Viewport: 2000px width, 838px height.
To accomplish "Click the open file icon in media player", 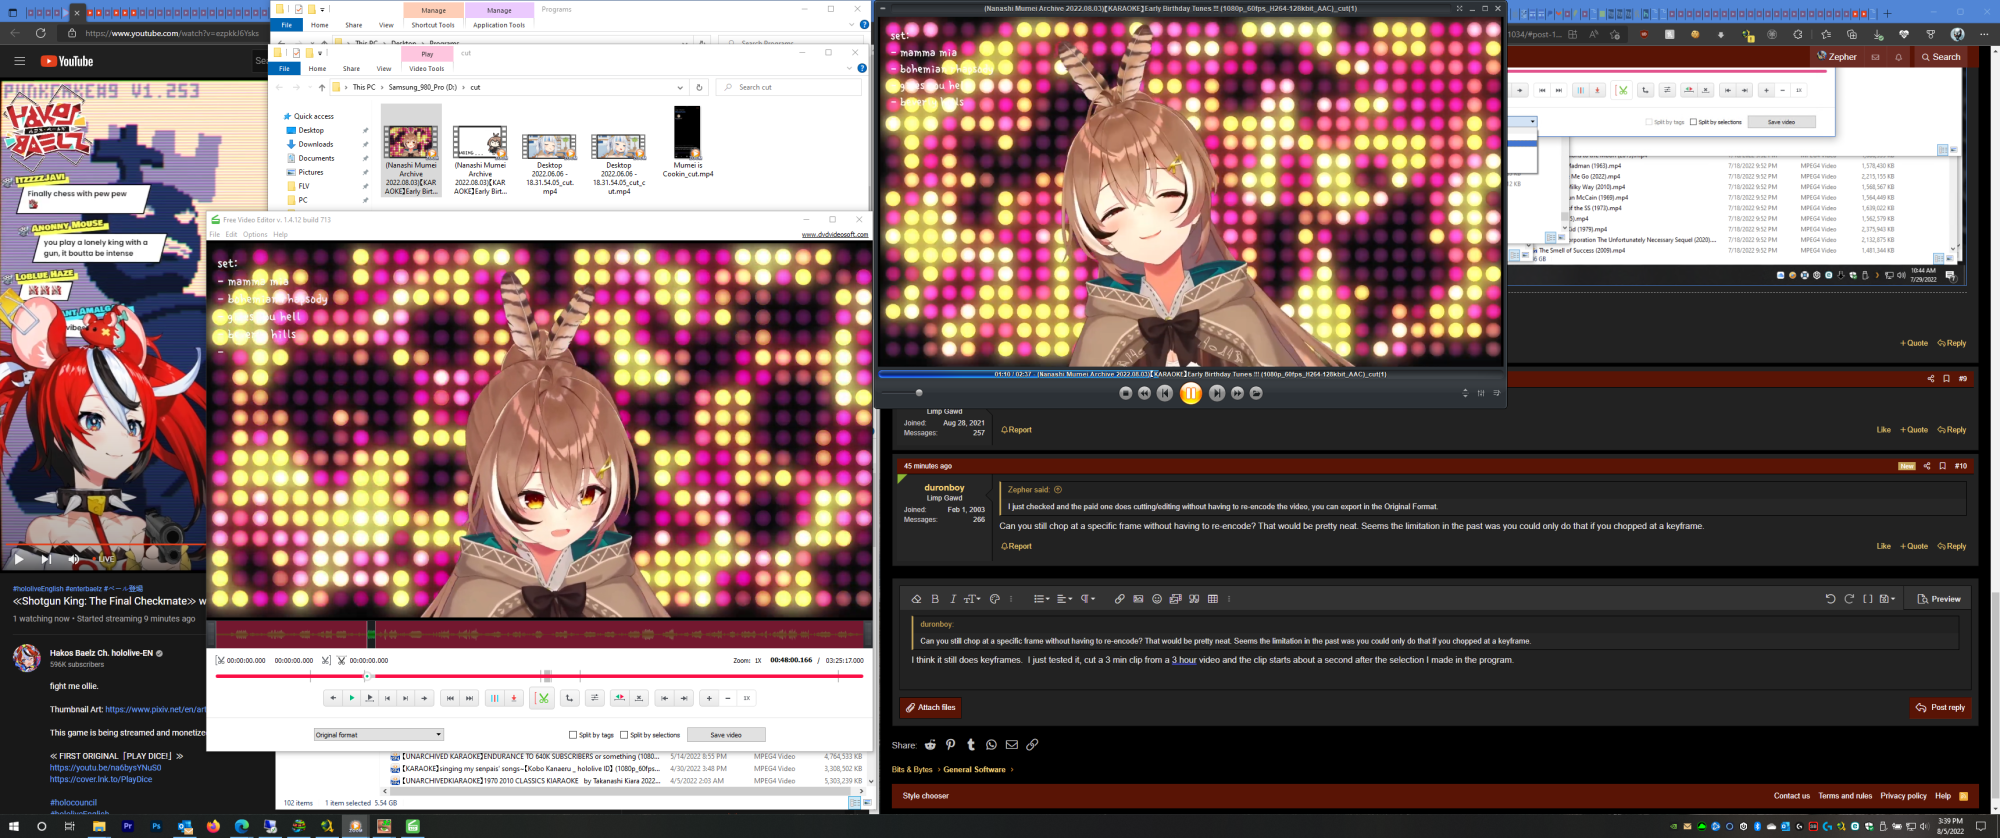I will point(1256,393).
